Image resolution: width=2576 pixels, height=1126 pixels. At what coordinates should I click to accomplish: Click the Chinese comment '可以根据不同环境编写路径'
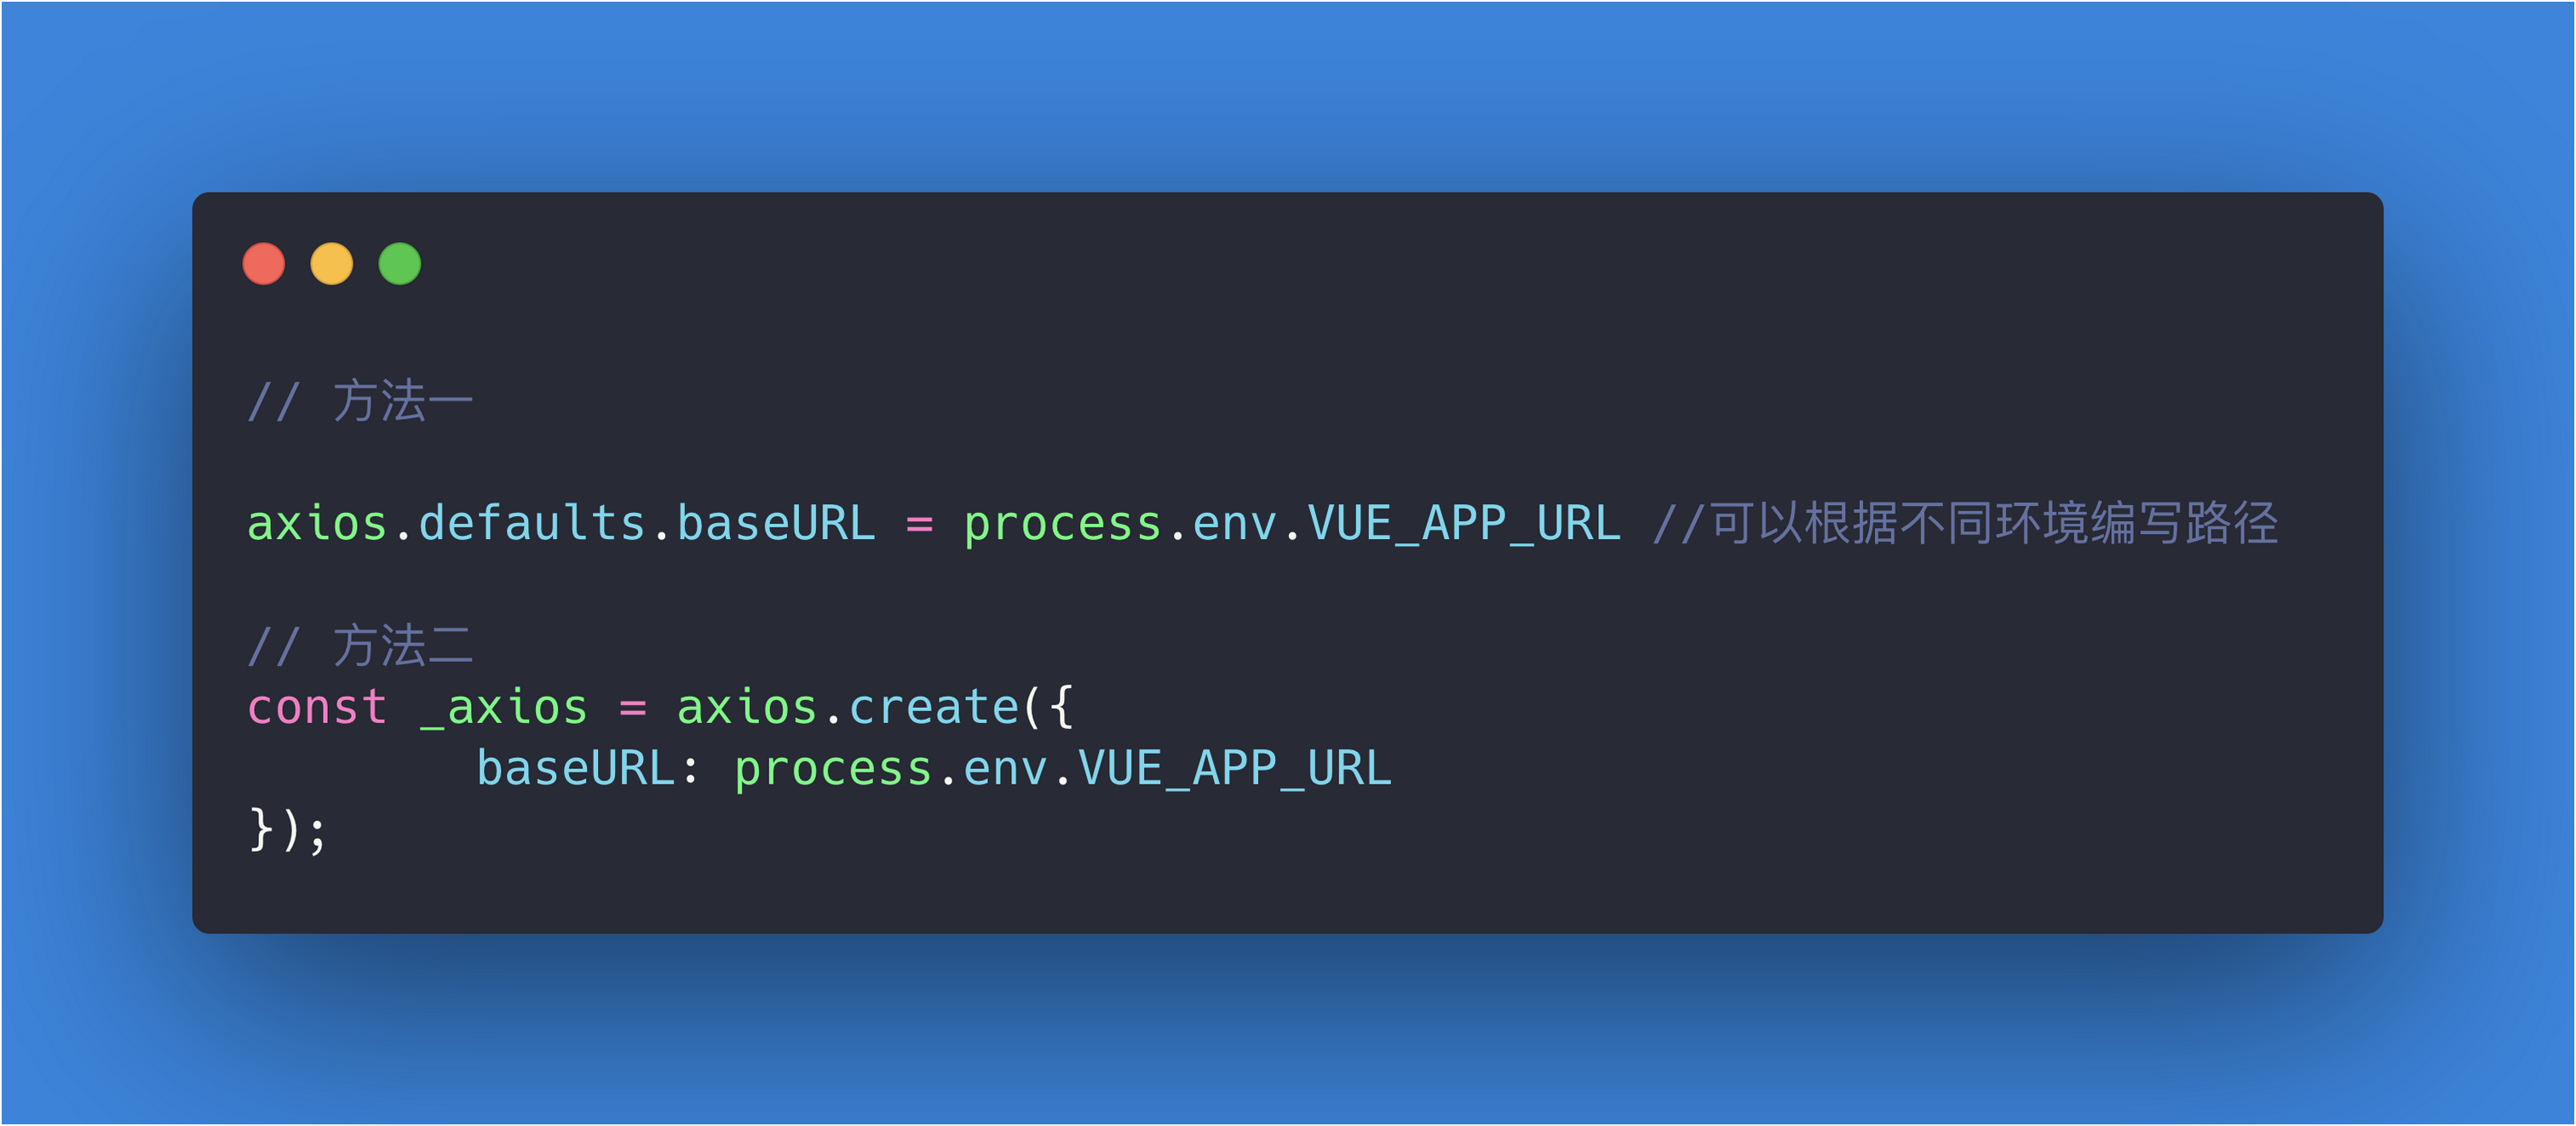(1995, 523)
